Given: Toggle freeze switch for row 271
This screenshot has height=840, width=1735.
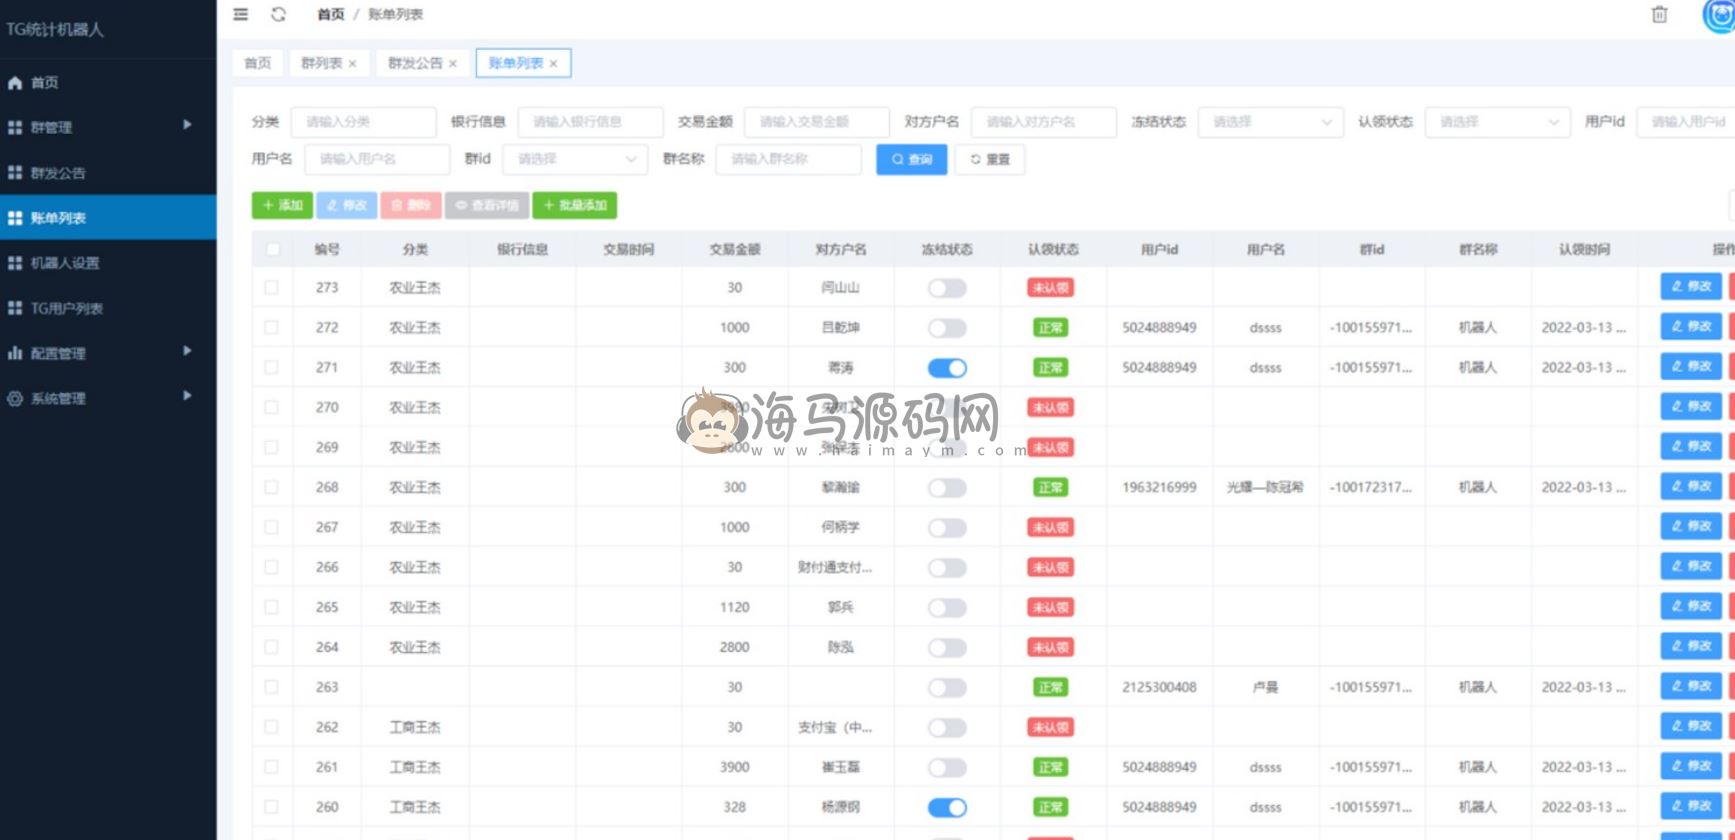Looking at the screenshot, I should [946, 368].
